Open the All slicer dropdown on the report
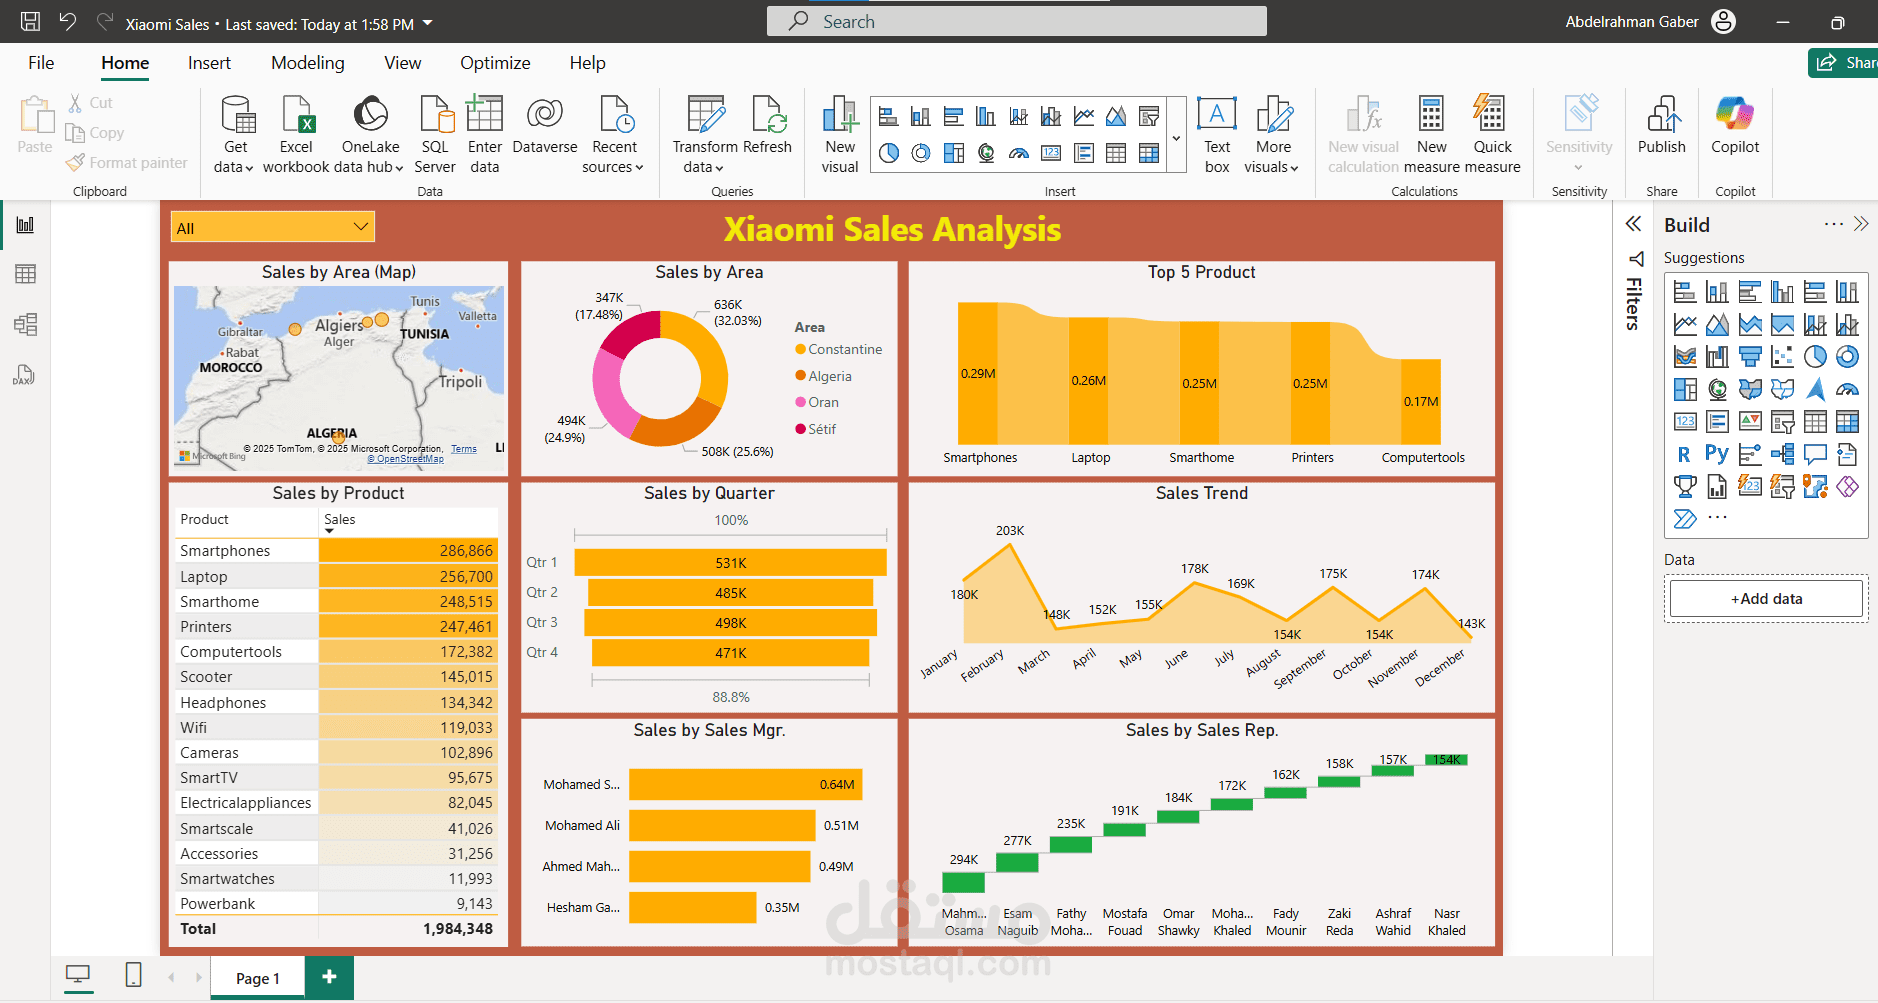This screenshot has height=1003, width=1878. (x=361, y=227)
